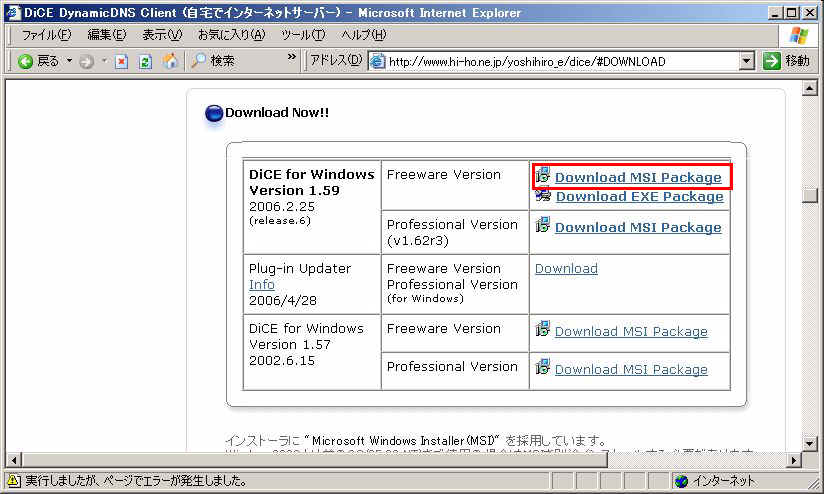
Task: Click the warning icon in the status bar
Action: (x=13, y=480)
